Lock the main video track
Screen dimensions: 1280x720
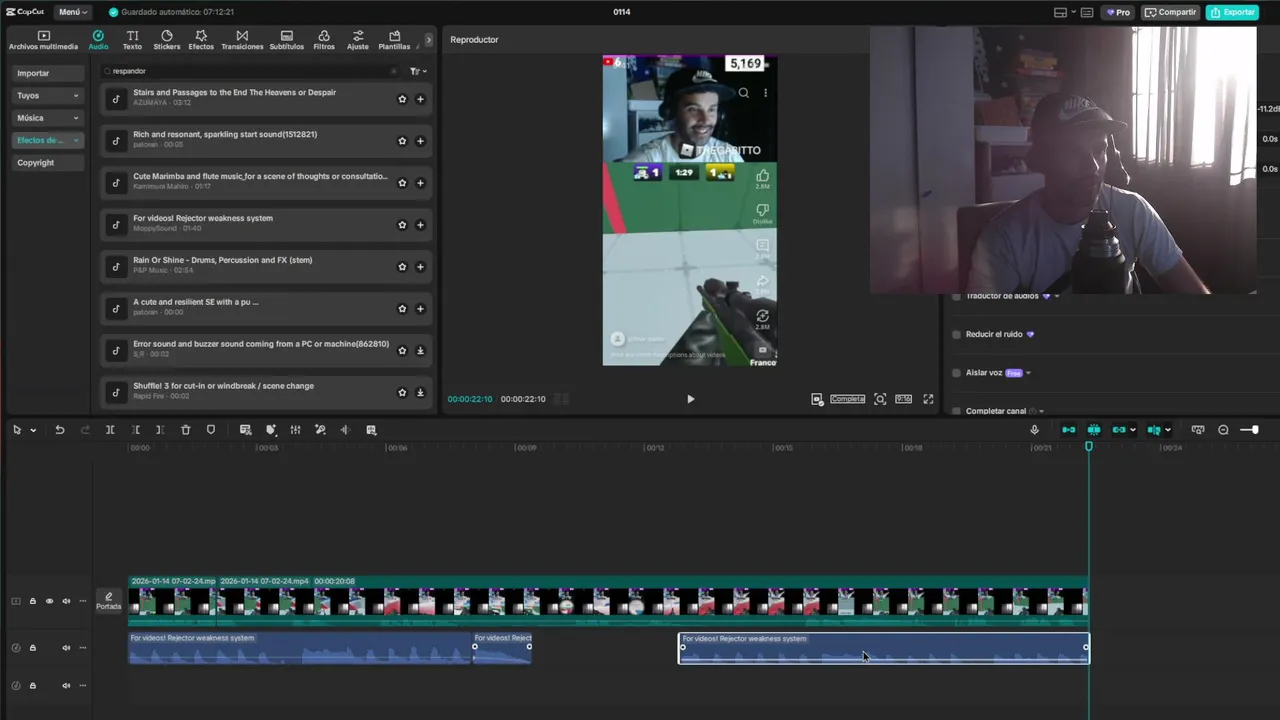(32, 601)
